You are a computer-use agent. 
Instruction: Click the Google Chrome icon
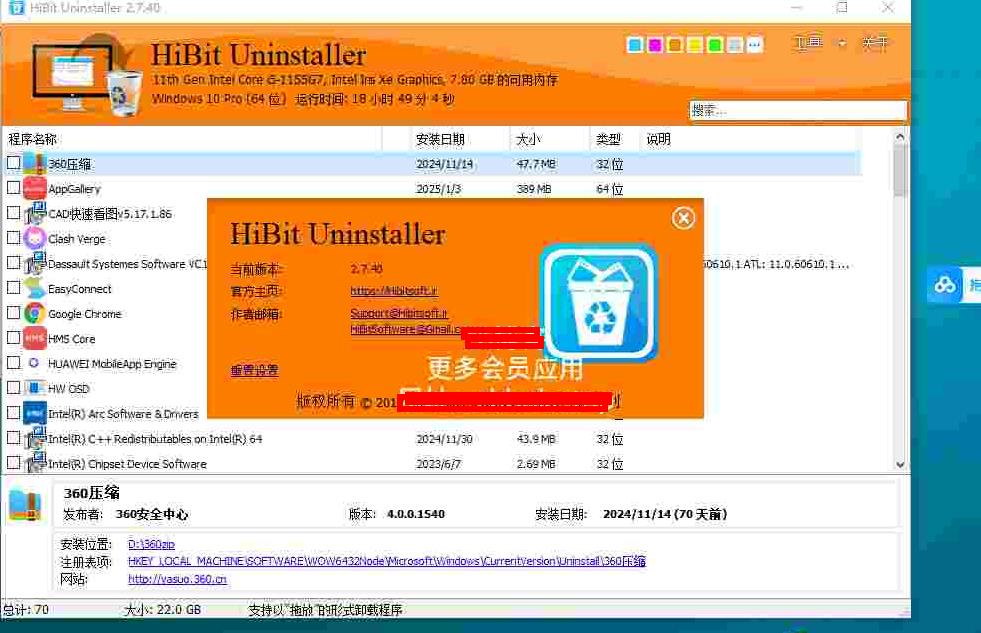click(x=34, y=313)
